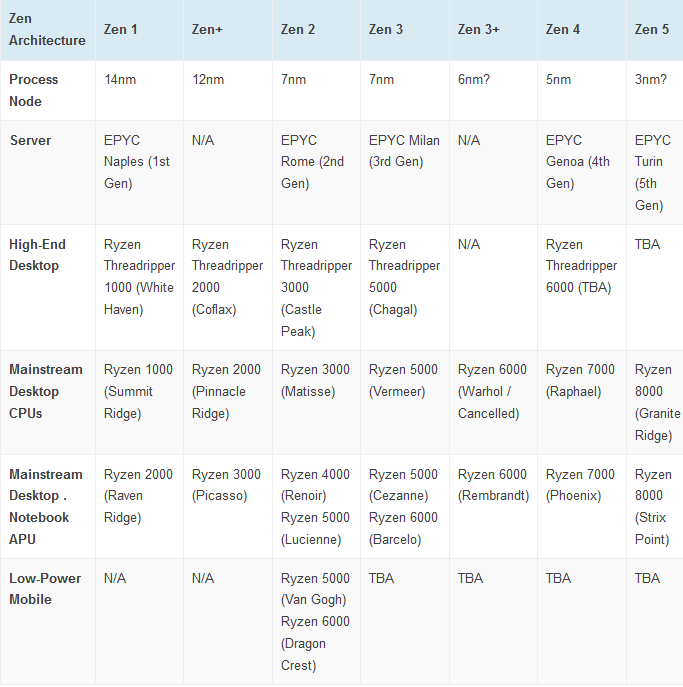This screenshot has height=687, width=683.
Task: Click the 14nm process node cell
Action: click(x=120, y=79)
